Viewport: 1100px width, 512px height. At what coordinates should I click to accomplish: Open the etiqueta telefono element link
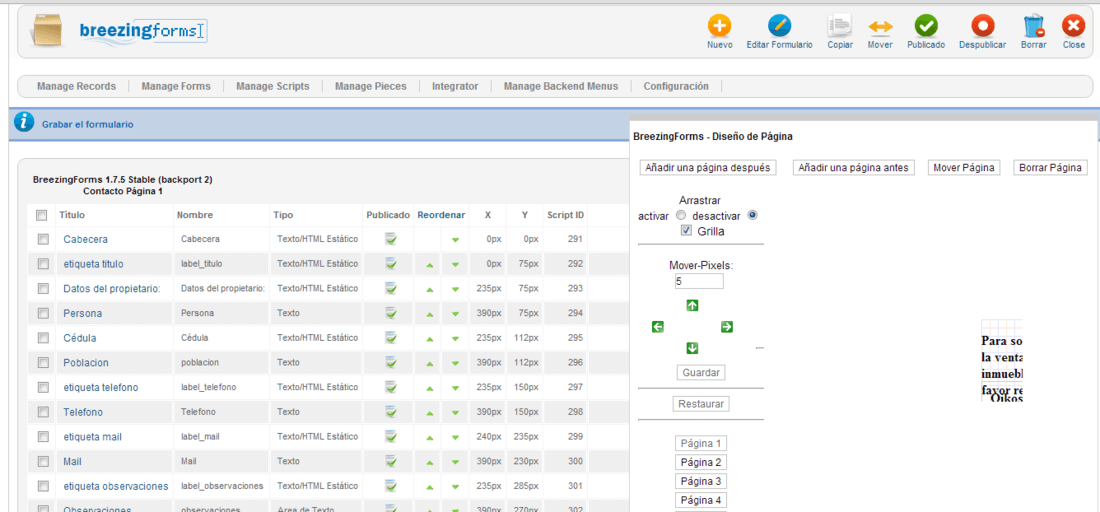click(100, 387)
